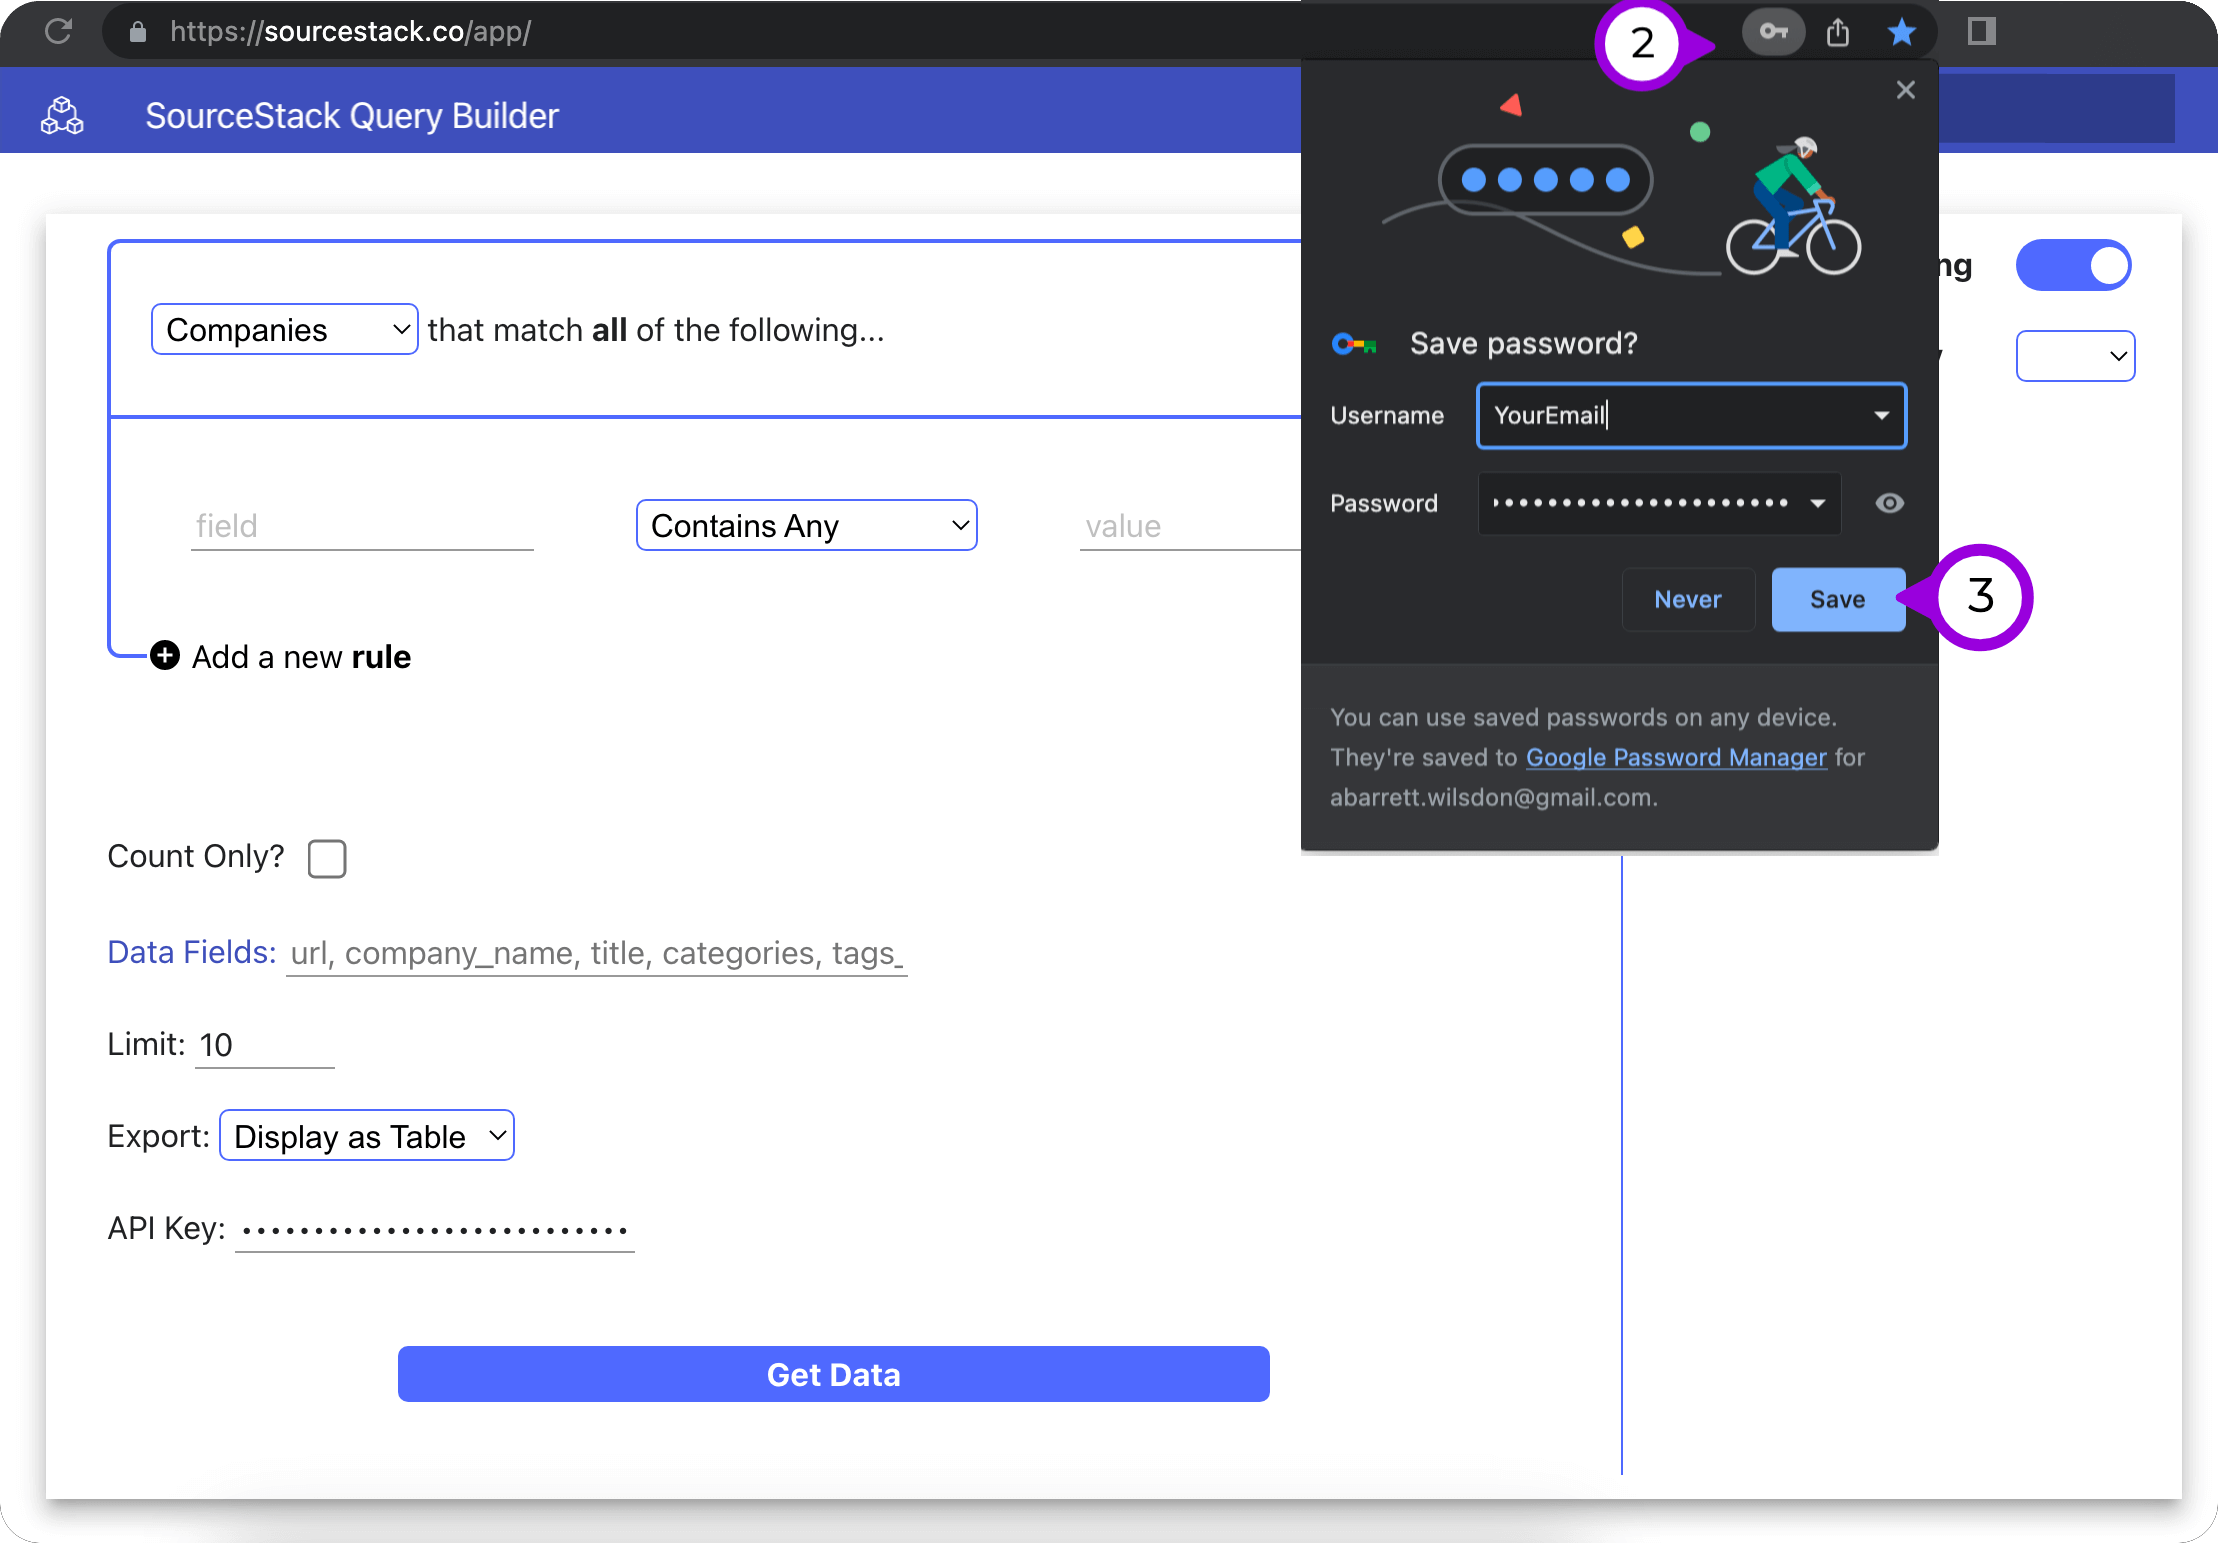The image size is (2218, 1543).
Task: Click the Get Data button
Action: (x=833, y=1374)
